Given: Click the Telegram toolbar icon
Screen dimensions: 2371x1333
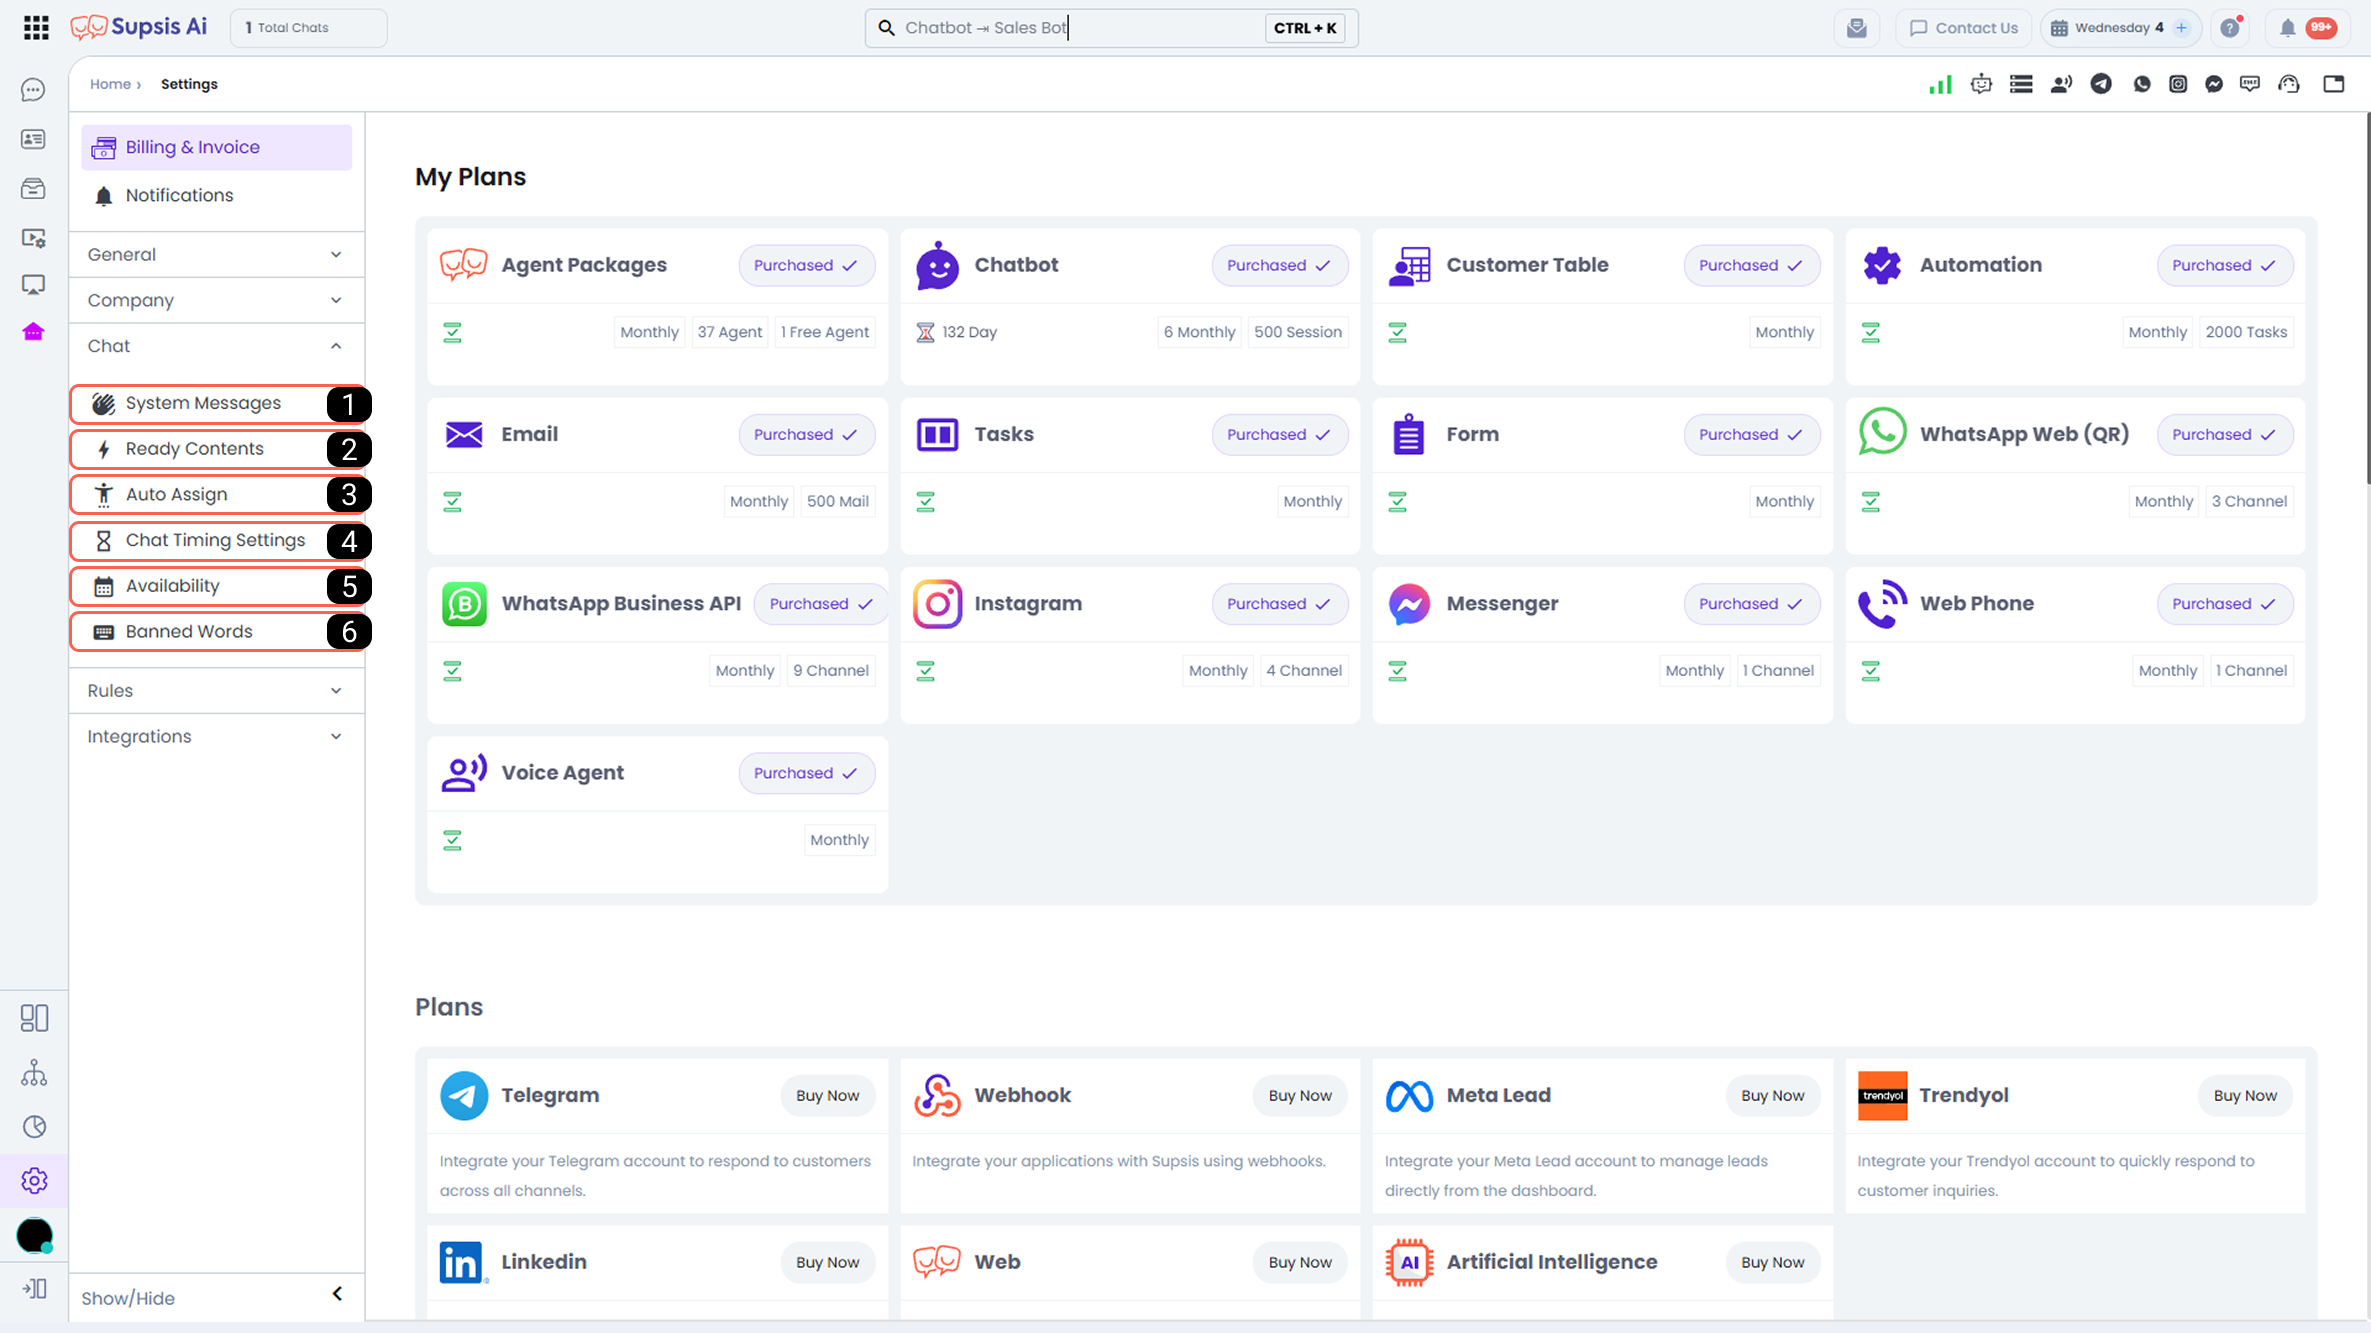Looking at the screenshot, I should pyautogui.click(x=2101, y=84).
